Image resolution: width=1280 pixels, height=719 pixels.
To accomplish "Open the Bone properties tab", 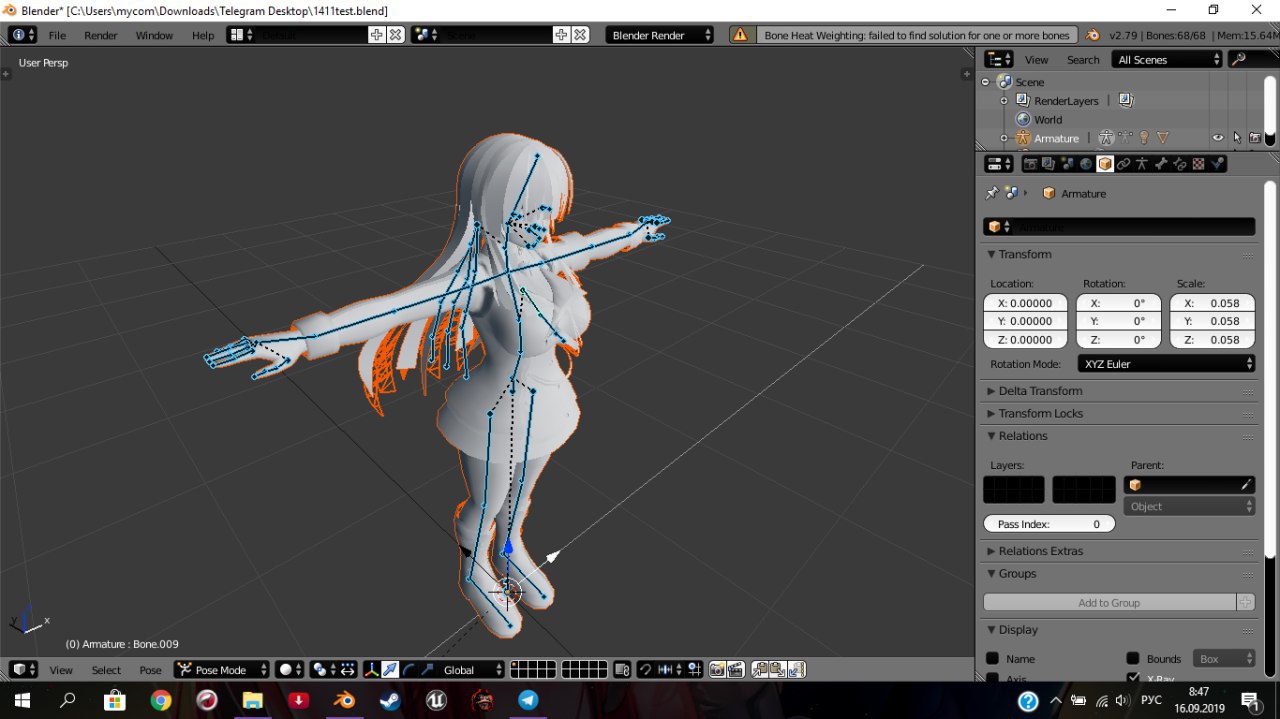I will coord(1161,164).
